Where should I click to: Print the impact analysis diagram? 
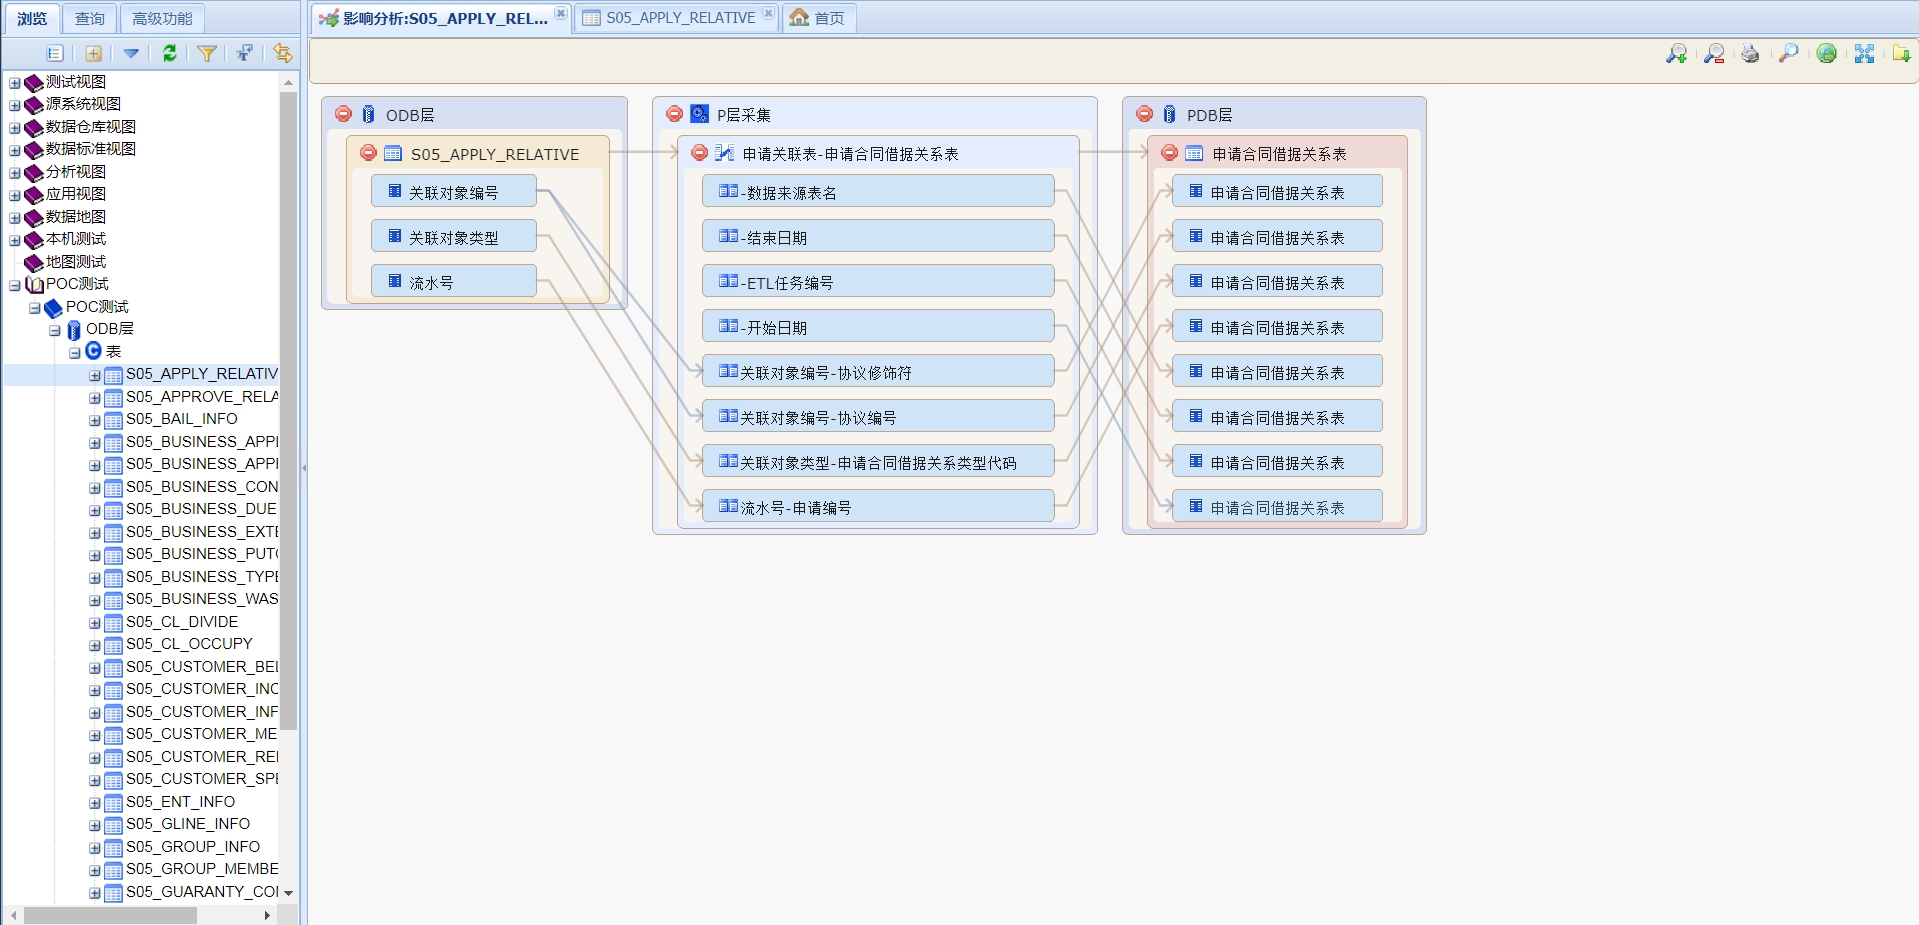(1750, 54)
